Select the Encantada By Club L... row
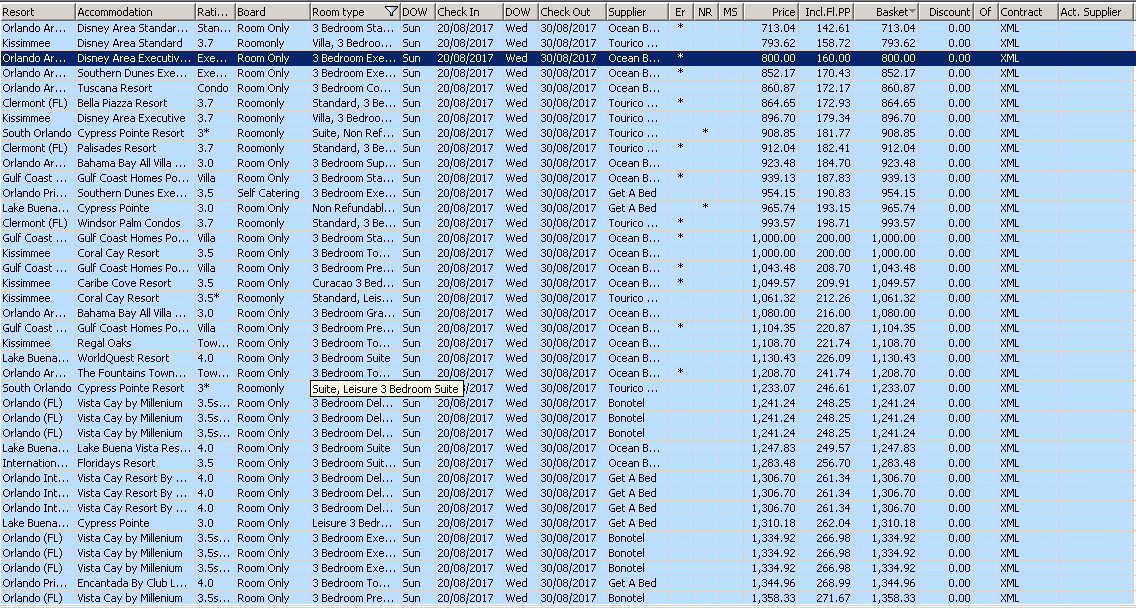The width and height of the screenshot is (1136, 608). [568, 583]
